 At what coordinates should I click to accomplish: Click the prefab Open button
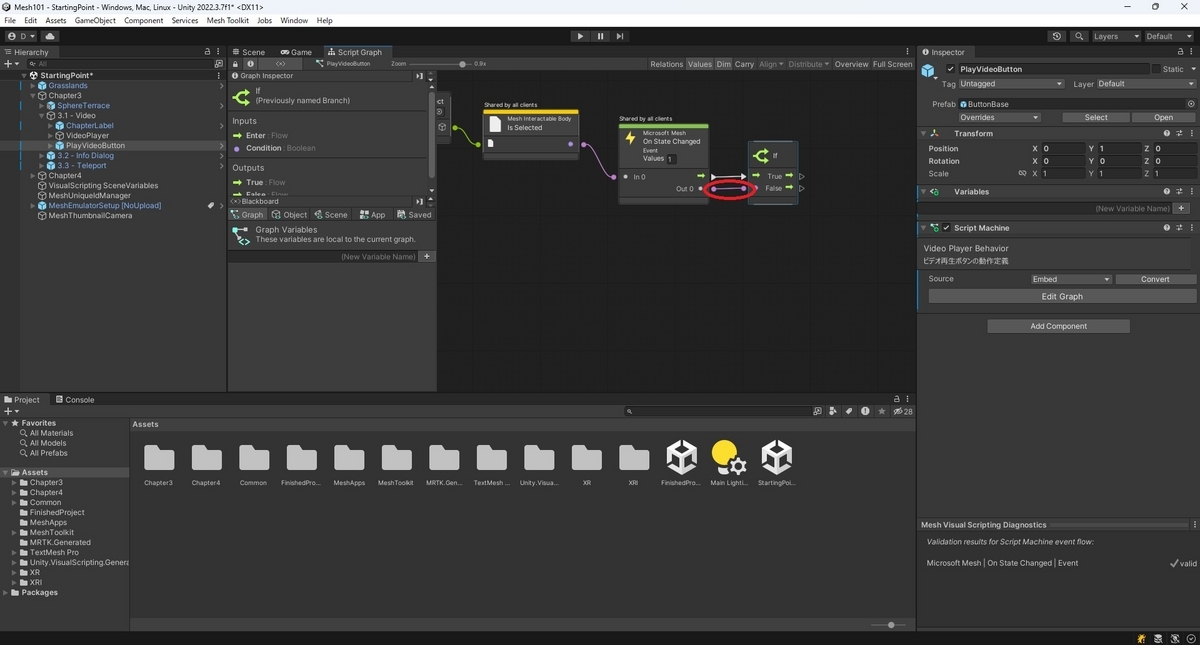1163,117
